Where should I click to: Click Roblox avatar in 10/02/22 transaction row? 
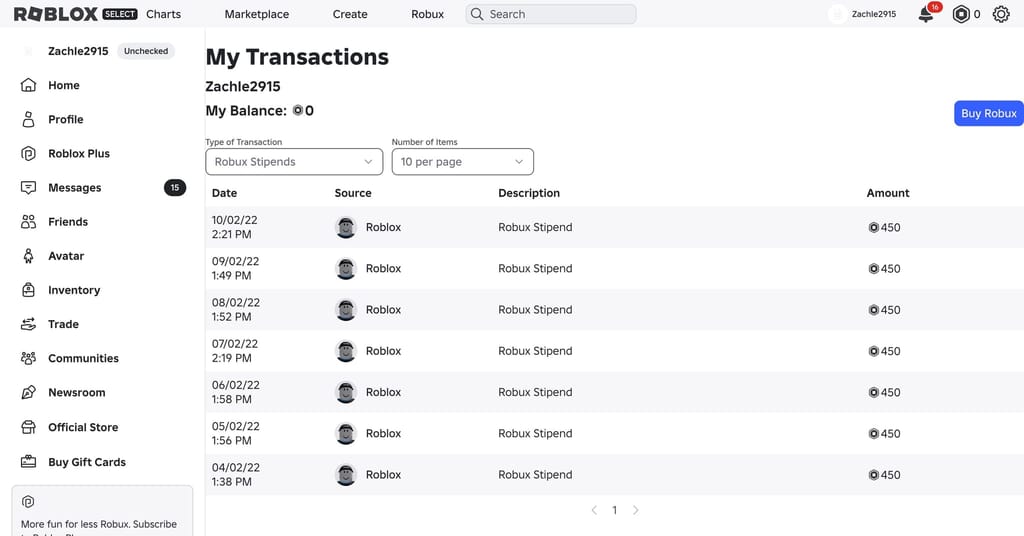coord(345,227)
